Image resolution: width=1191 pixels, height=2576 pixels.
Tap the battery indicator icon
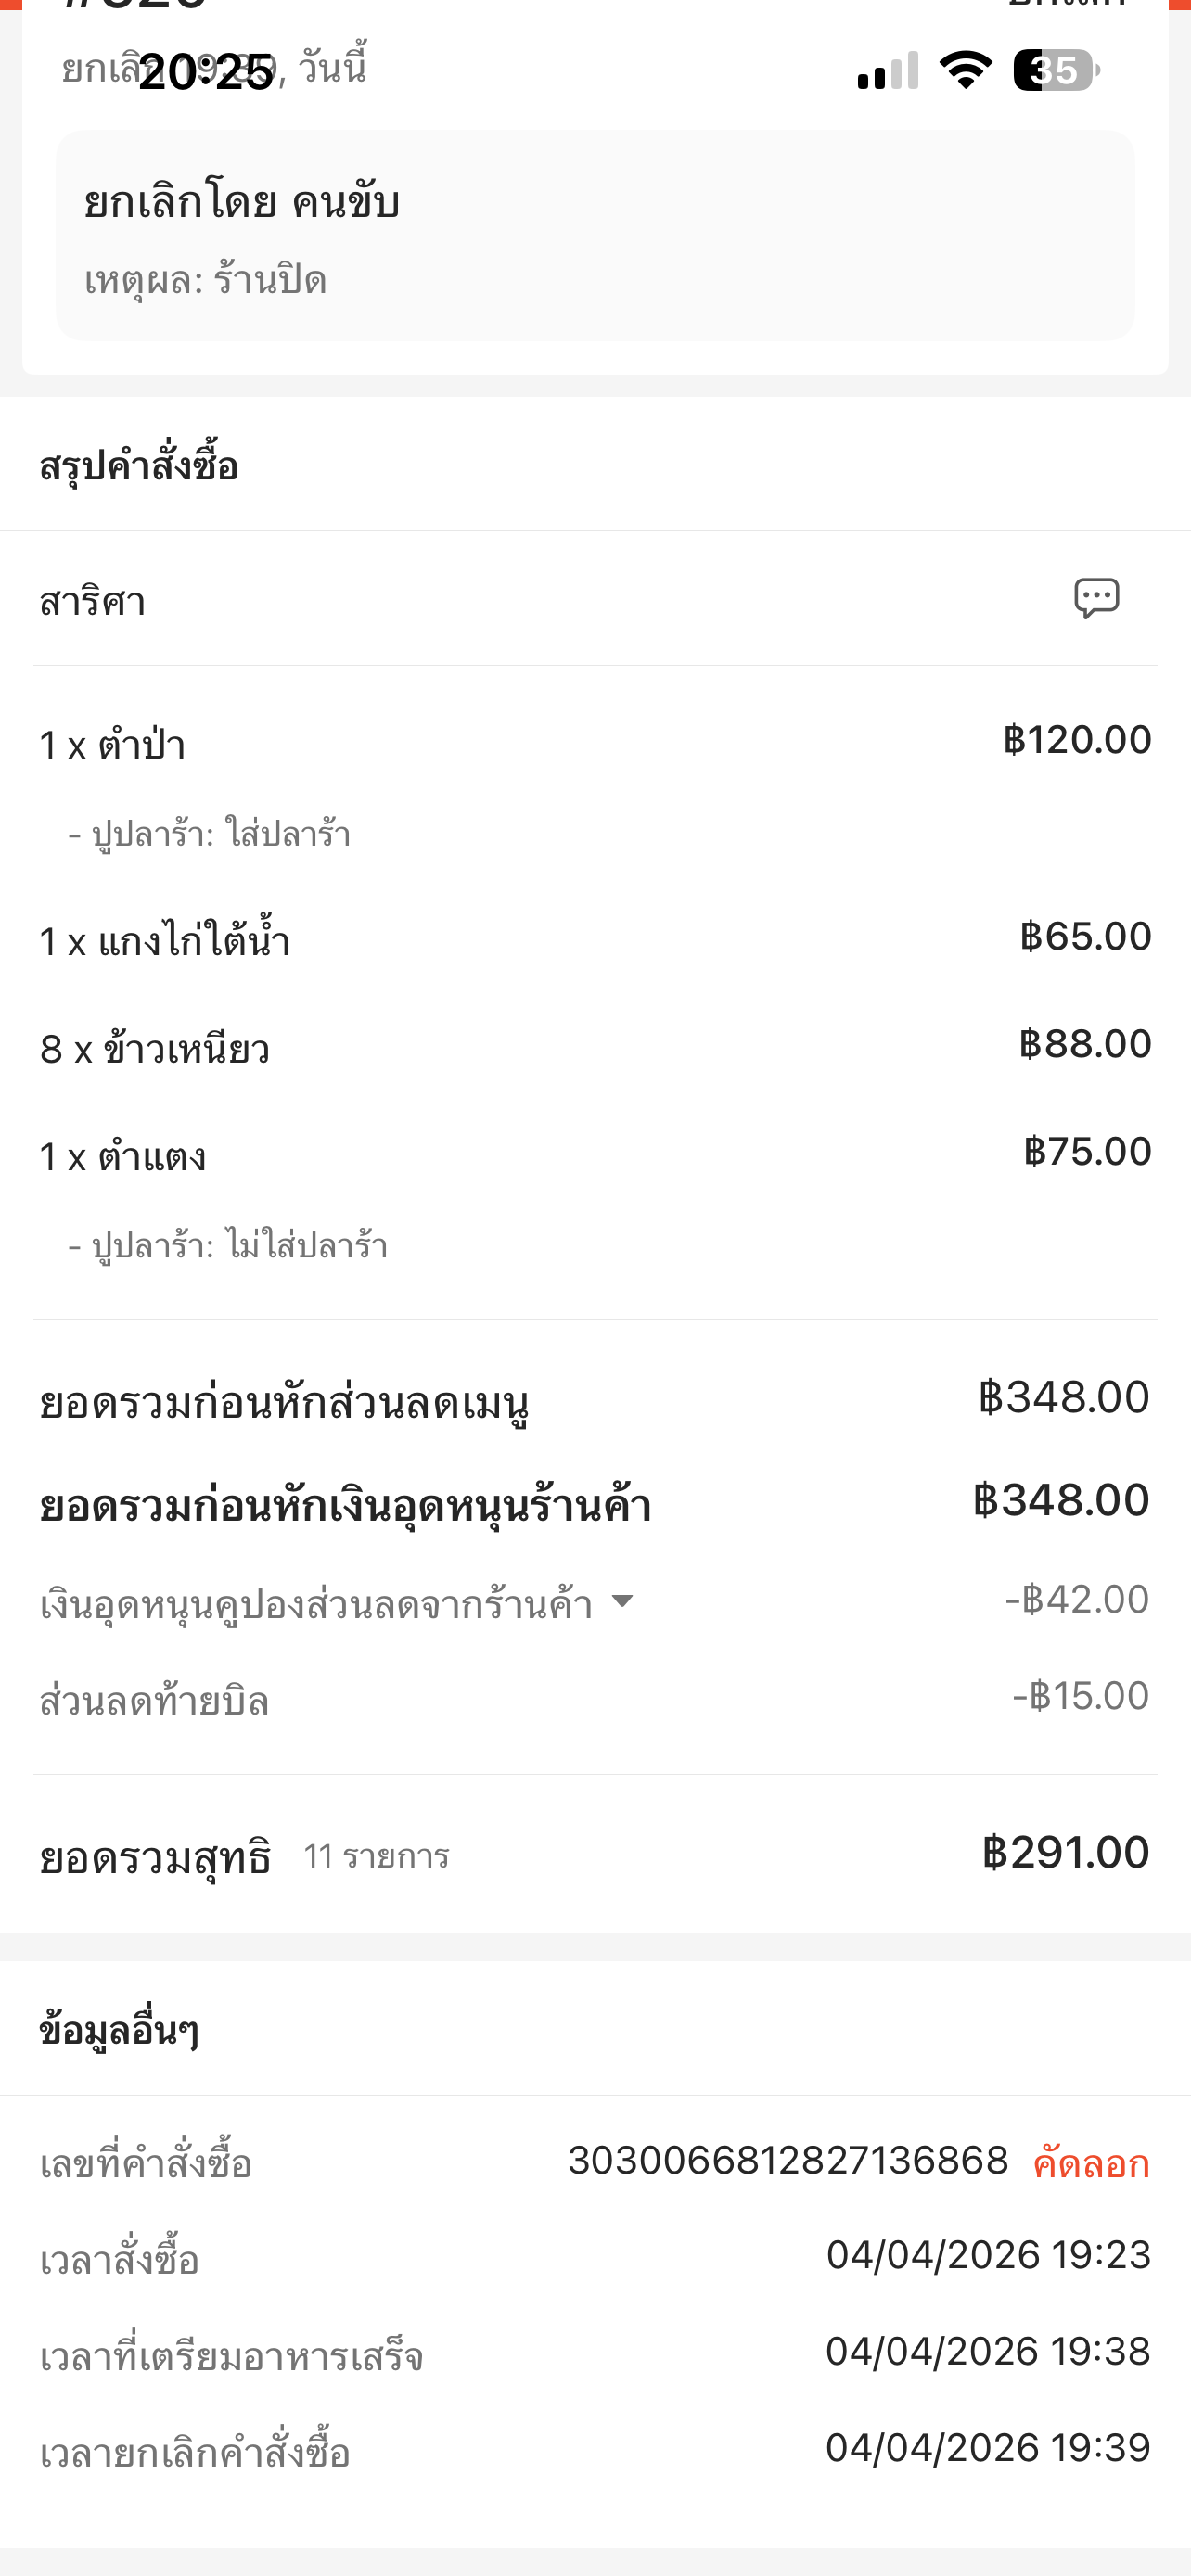pyautogui.click(x=1056, y=71)
